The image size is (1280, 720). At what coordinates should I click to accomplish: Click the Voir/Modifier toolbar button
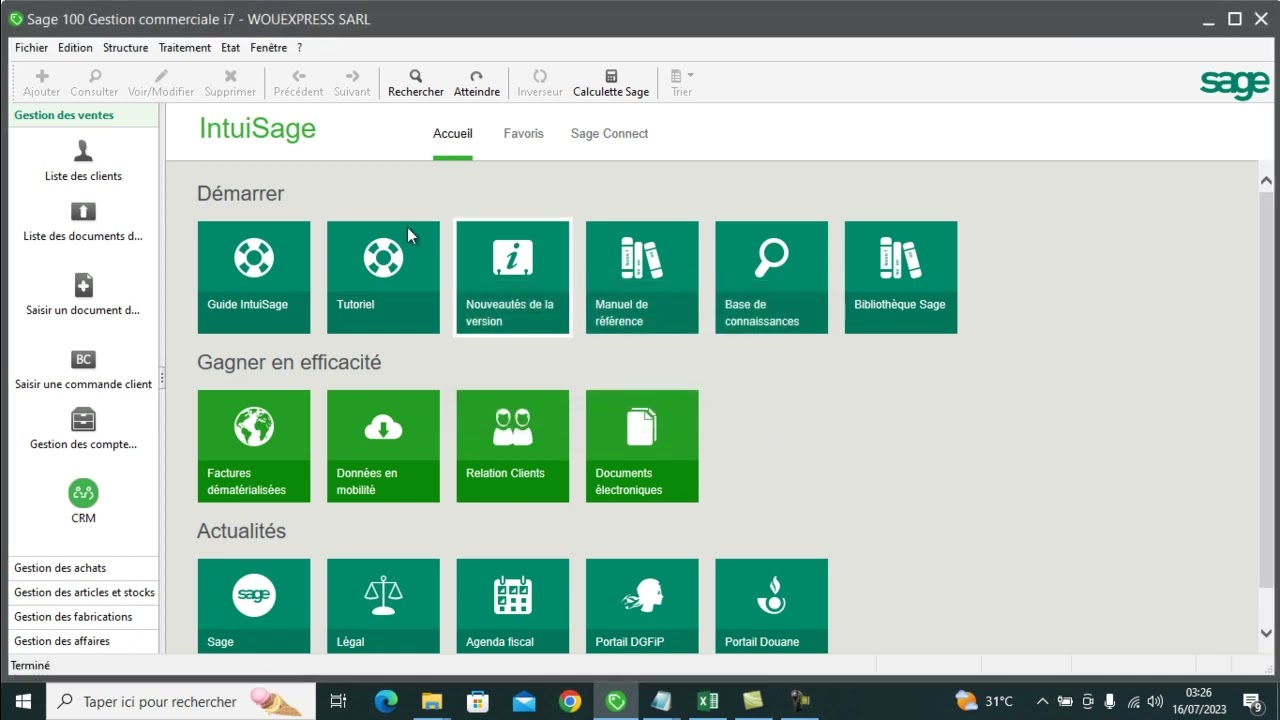click(161, 83)
